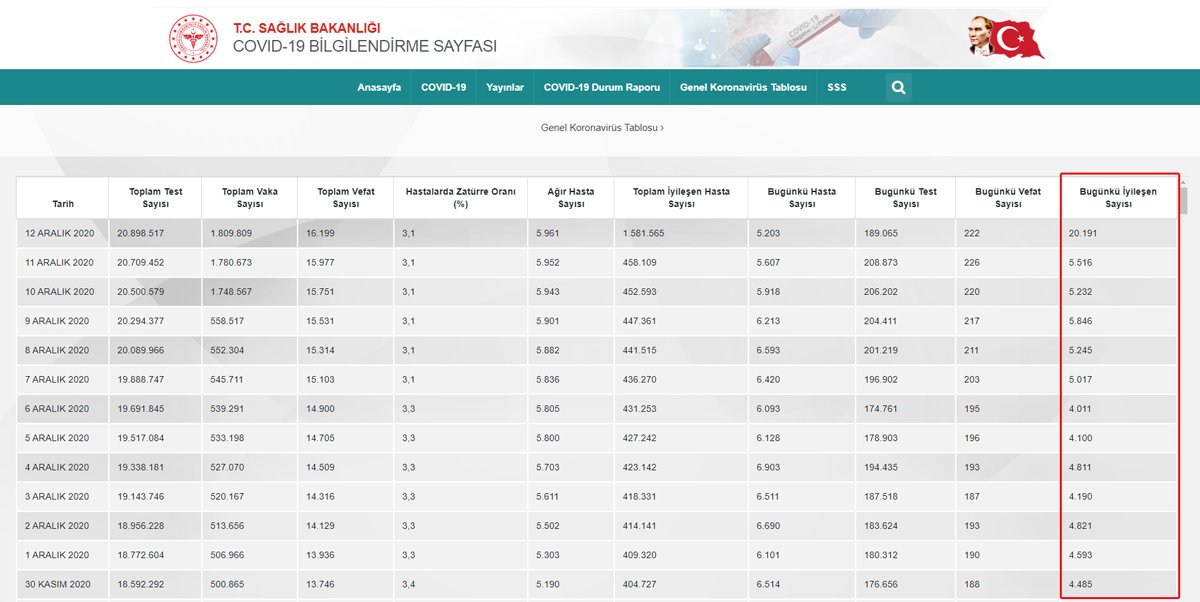Click the COVID-19 Bilgilendirme Sayfası title
The width and height of the screenshot is (1200, 602).
pos(365,47)
